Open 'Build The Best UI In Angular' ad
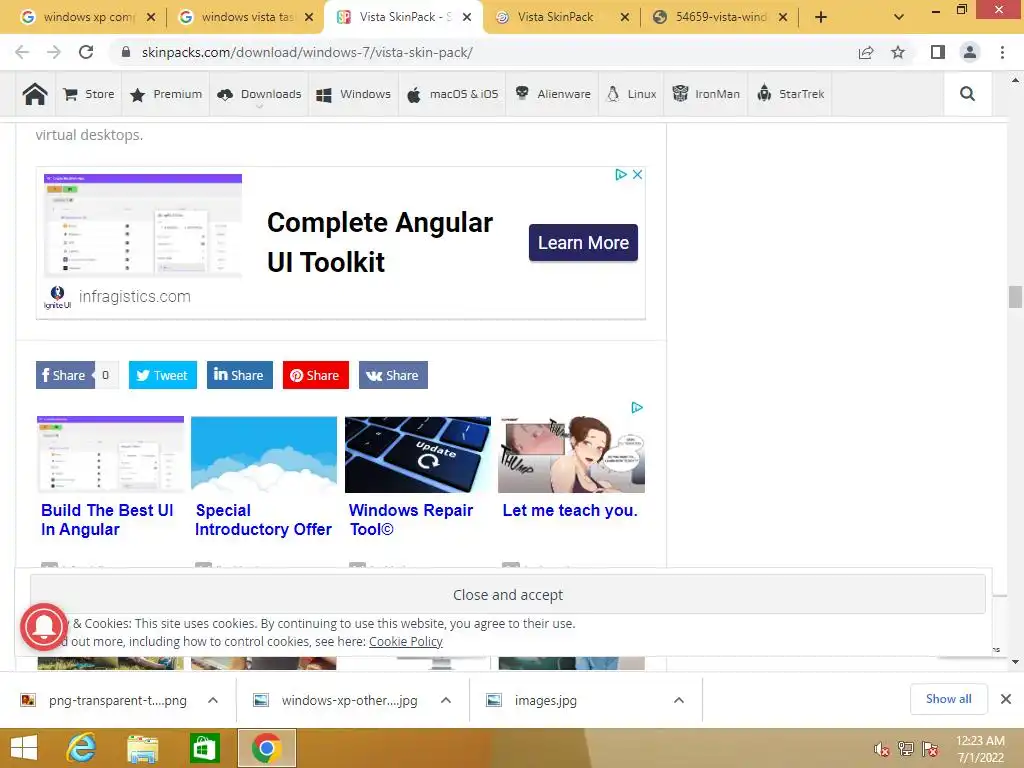The image size is (1024, 768). [107, 520]
